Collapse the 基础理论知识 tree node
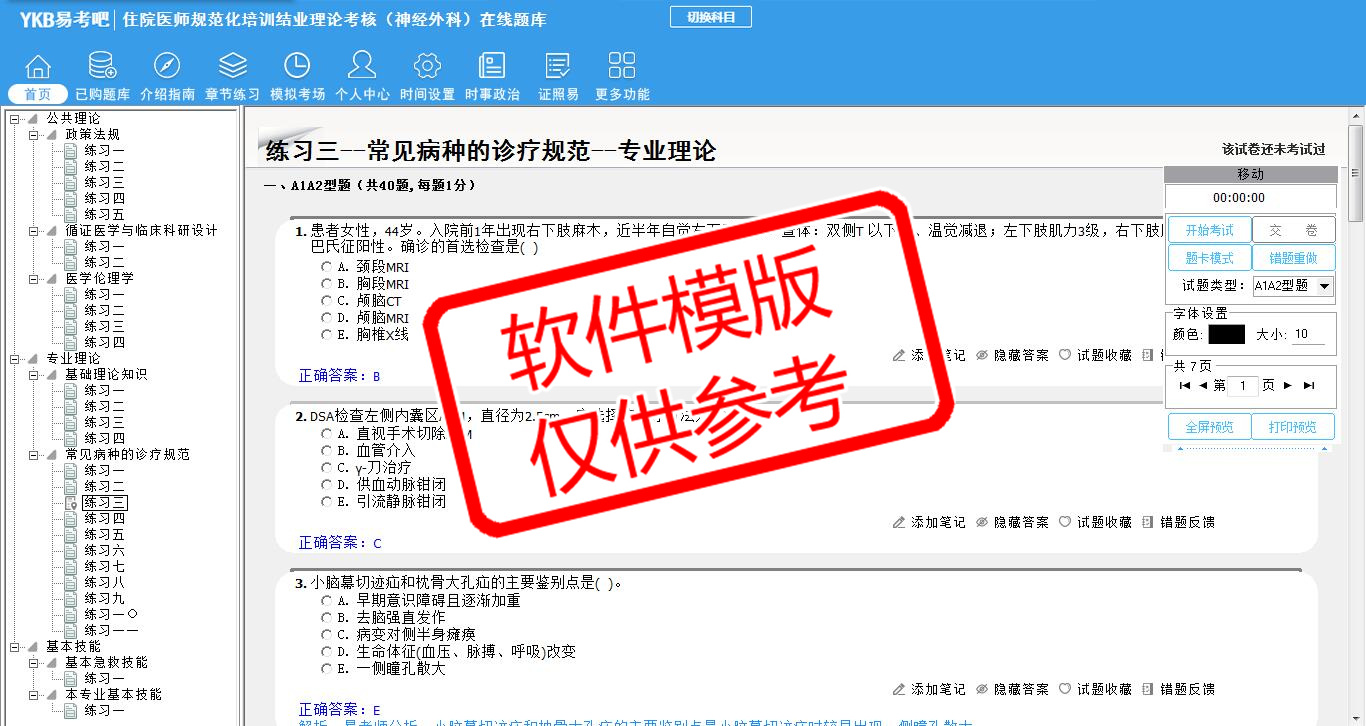Viewport: 1366px width, 726px height. pos(34,375)
